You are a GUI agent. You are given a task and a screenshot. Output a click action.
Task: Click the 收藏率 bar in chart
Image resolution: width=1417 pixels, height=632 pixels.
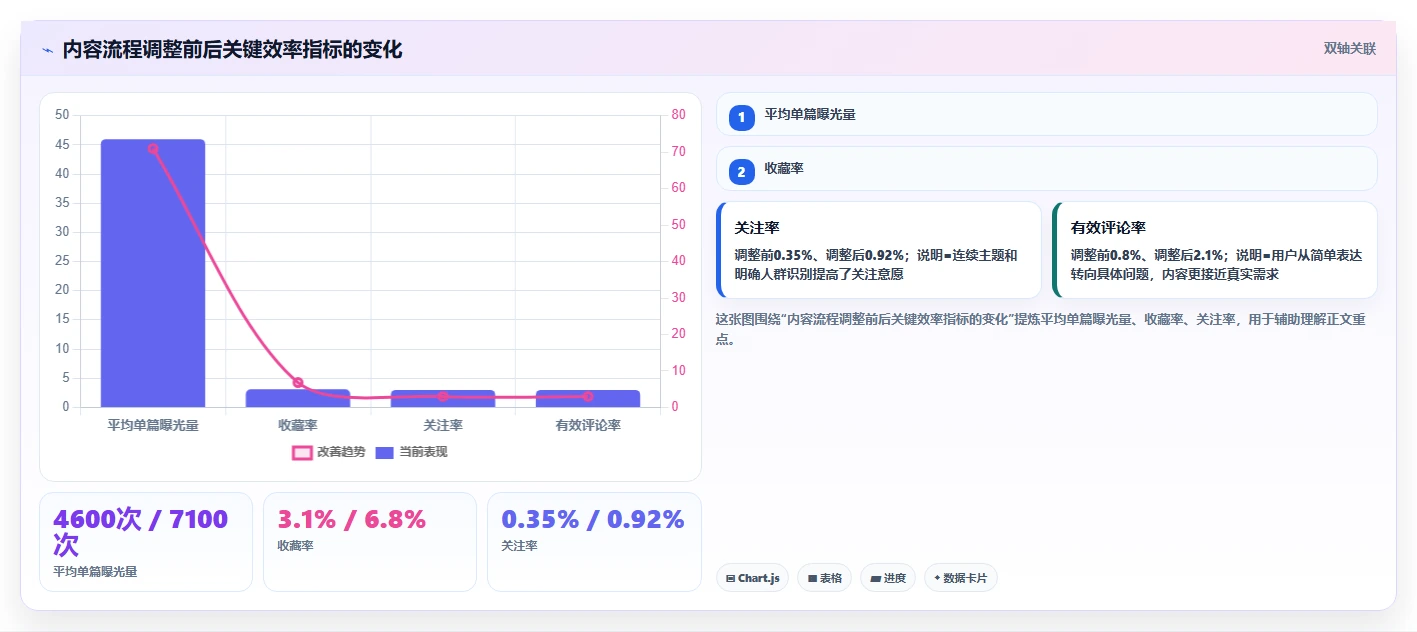[298, 398]
